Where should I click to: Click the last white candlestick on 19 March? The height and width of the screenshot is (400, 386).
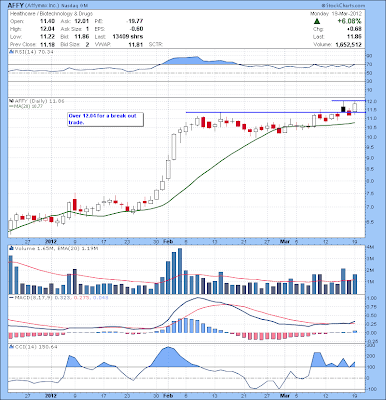tap(355, 107)
